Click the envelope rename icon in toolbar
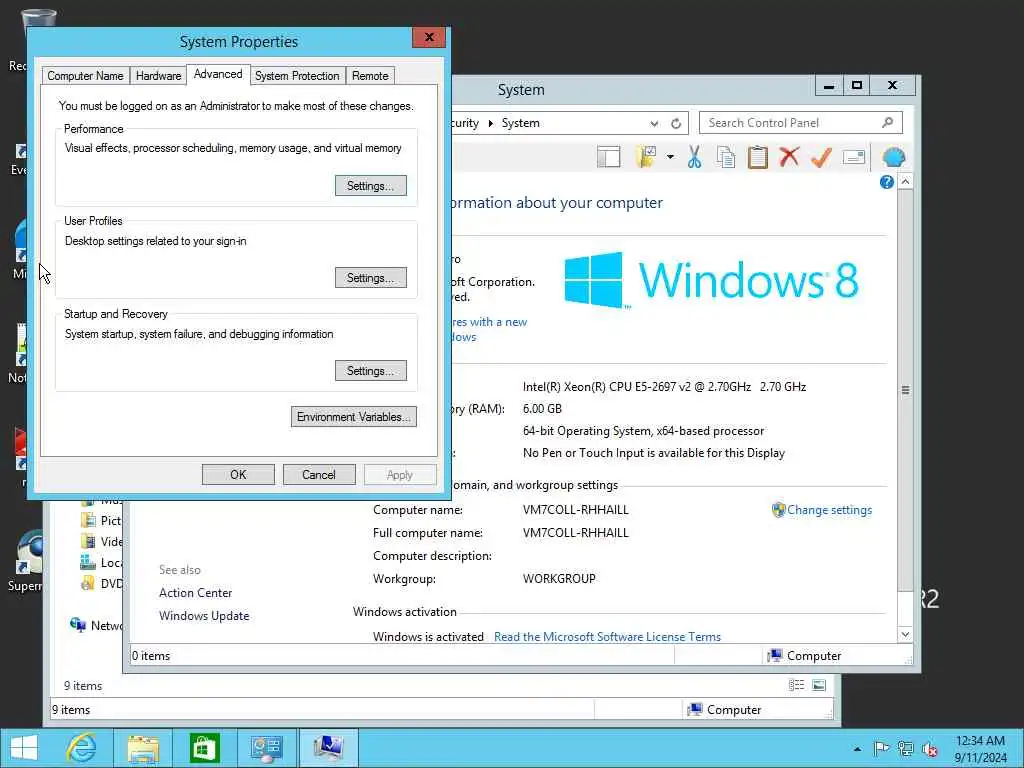This screenshot has width=1024, height=768. click(x=853, y=157)
